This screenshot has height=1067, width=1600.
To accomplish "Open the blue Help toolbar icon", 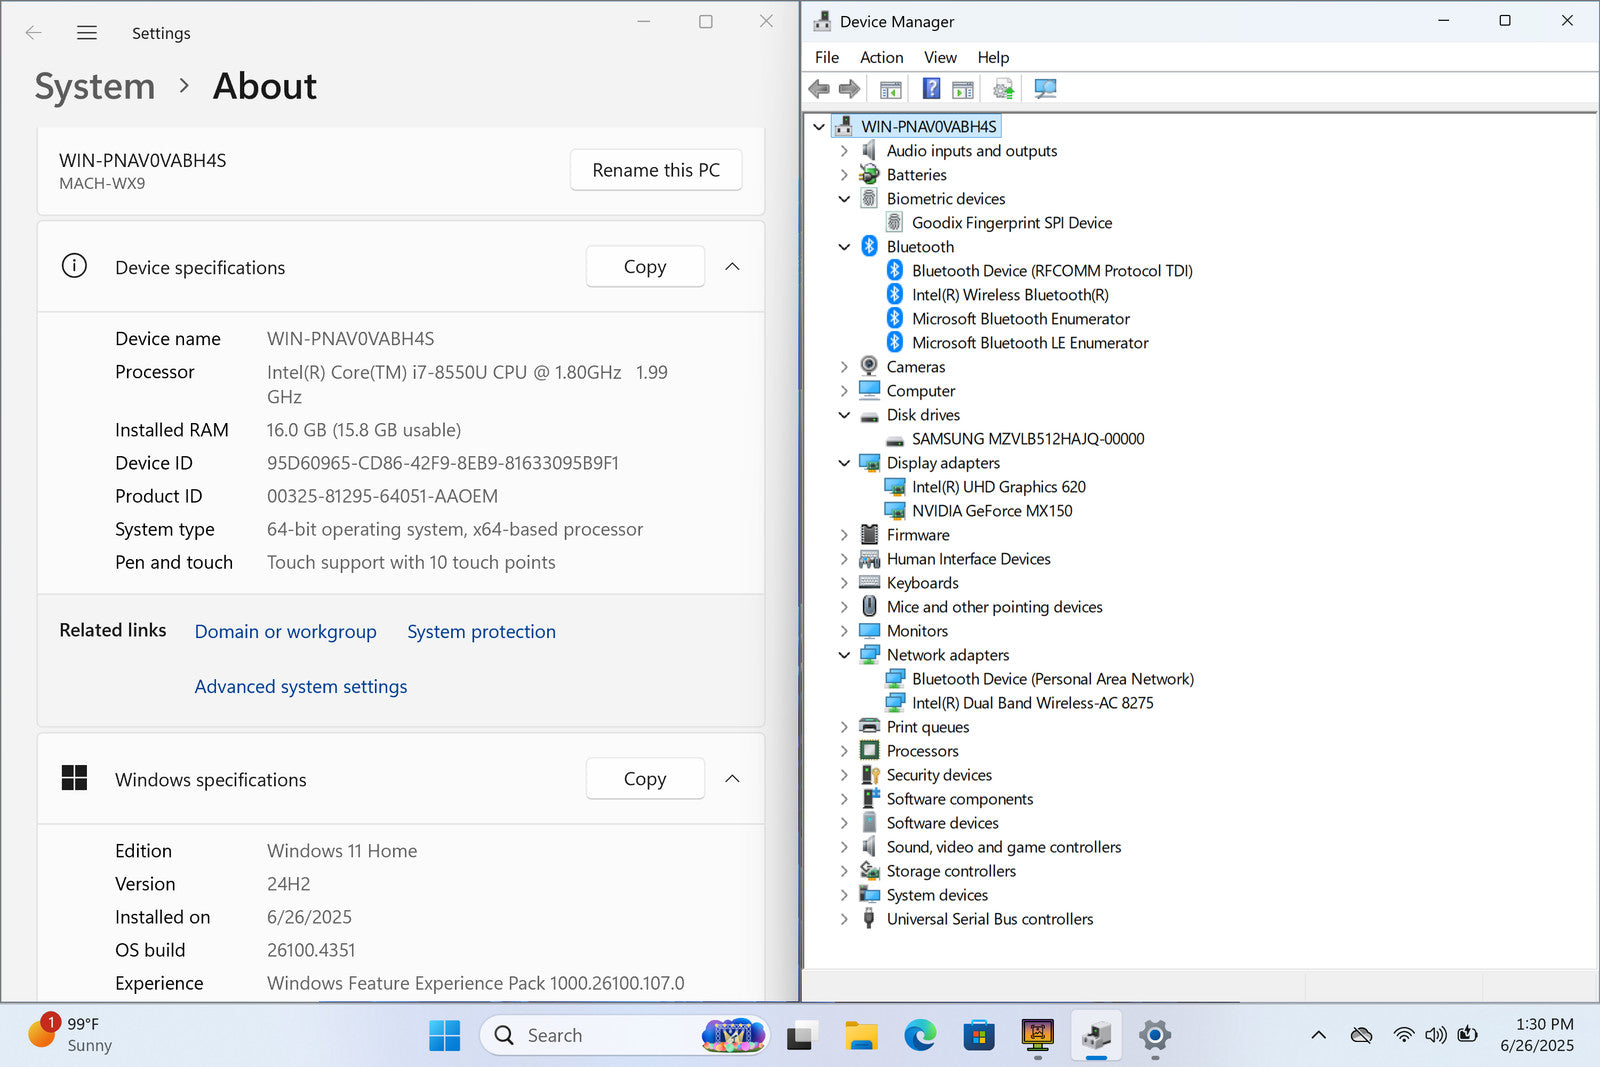I will 931,89.
